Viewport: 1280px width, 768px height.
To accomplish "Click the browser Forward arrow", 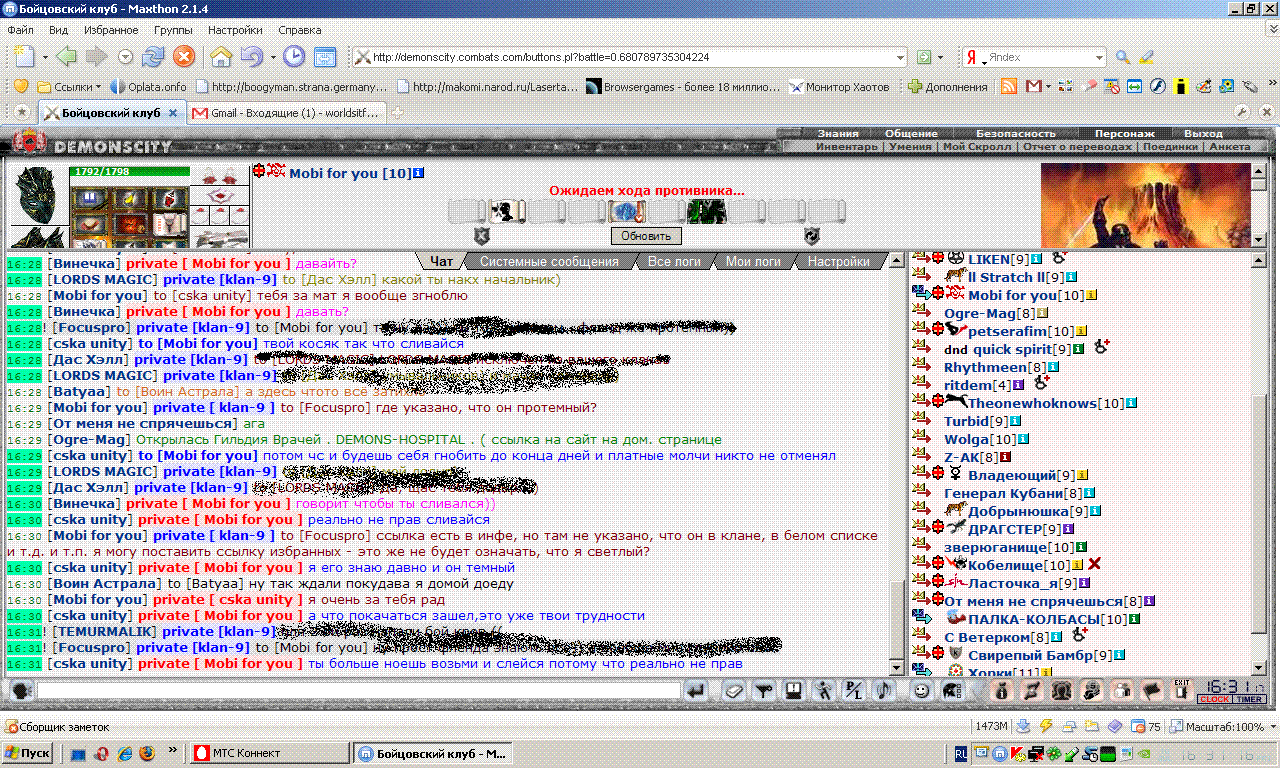I will (96, 57).
